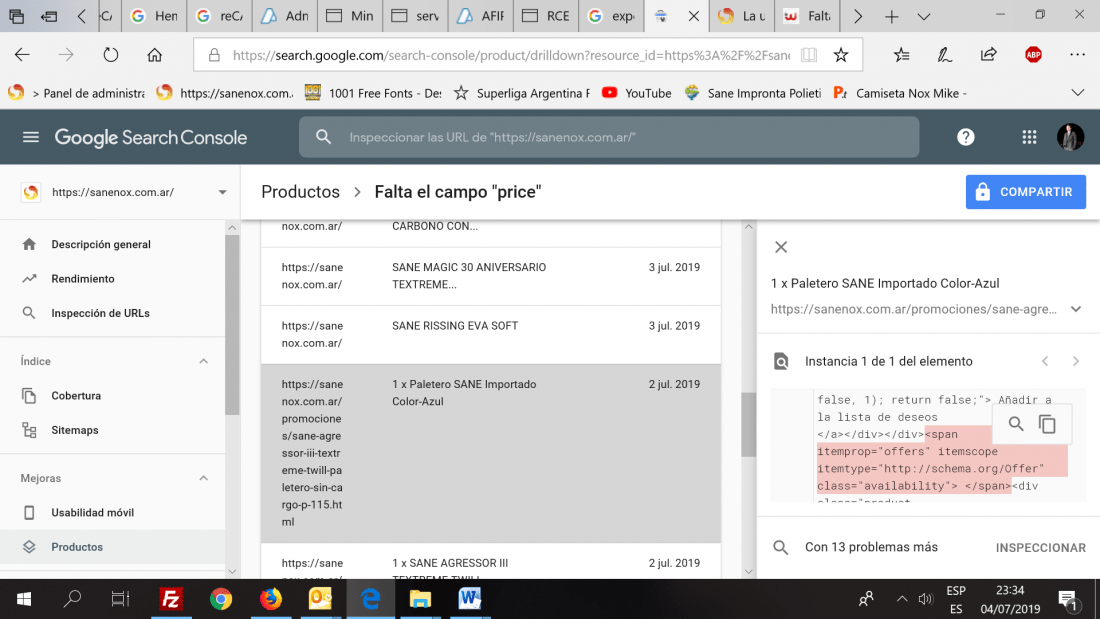Open the reading view icon

(809, 55)
